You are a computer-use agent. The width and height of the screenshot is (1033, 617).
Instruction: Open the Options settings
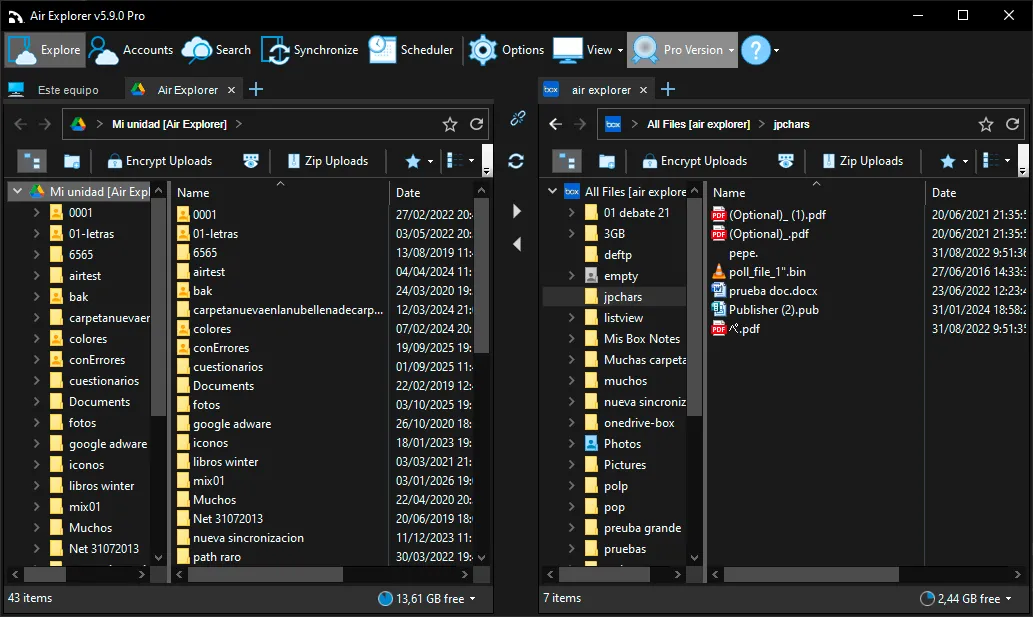pos(506,50)
